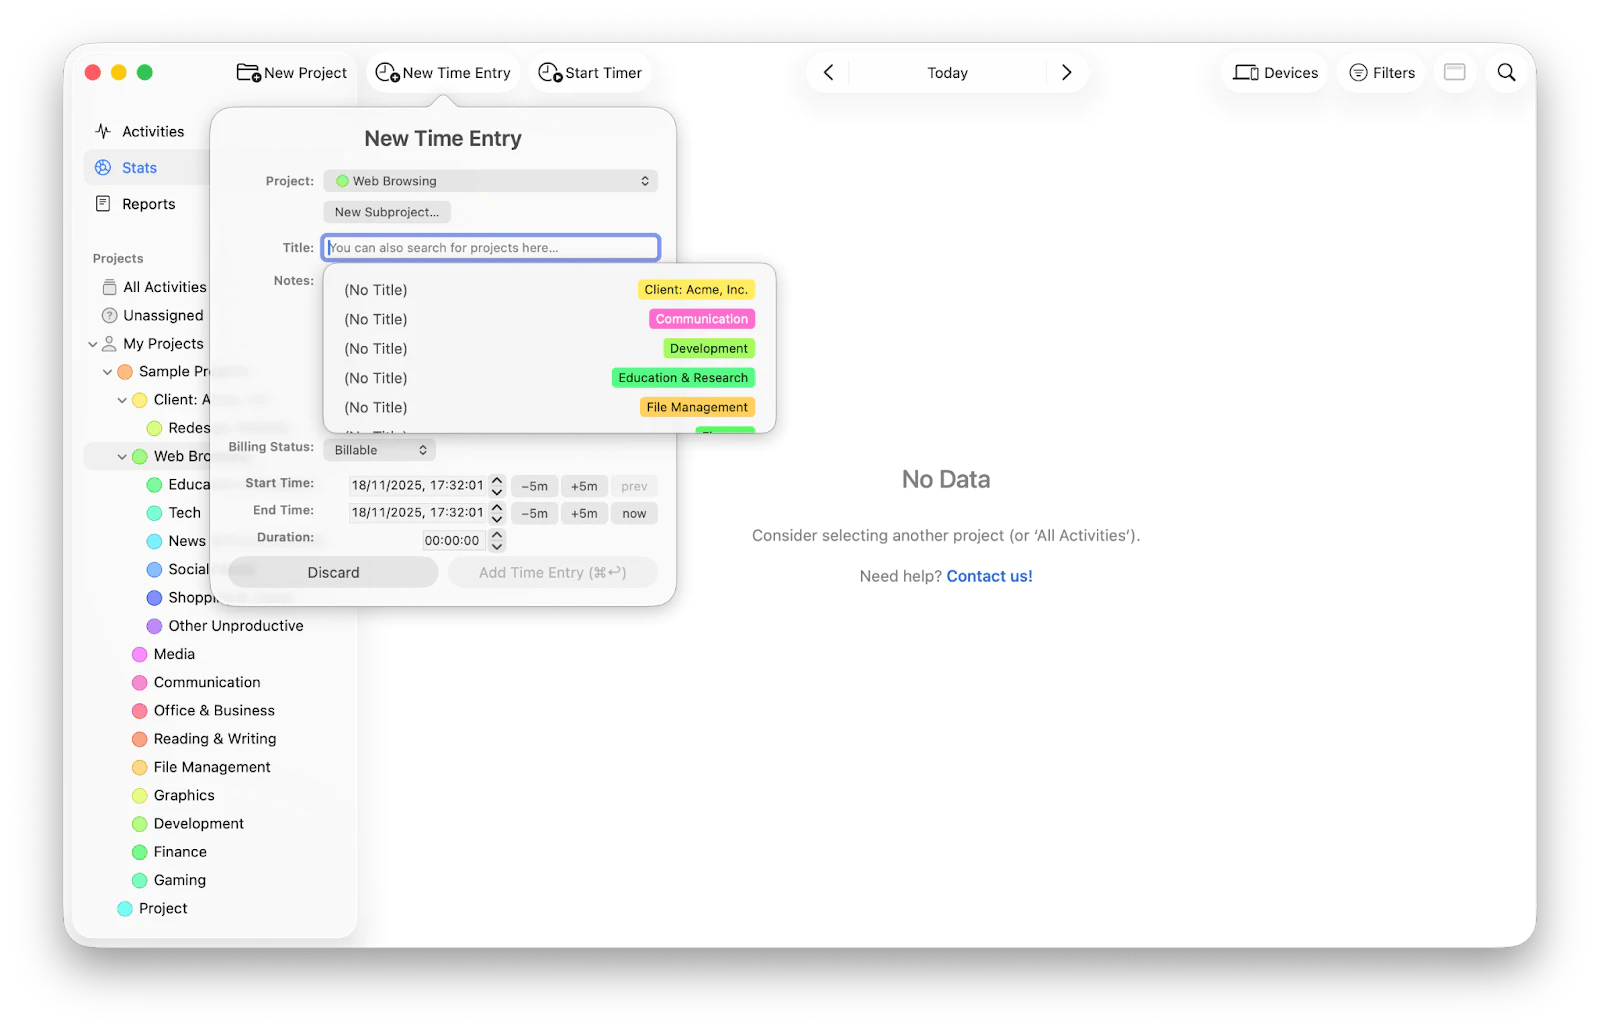Open the Billing Status dropdown set to Billable
Screen dimensions: 1600x1031
[378, 449]
